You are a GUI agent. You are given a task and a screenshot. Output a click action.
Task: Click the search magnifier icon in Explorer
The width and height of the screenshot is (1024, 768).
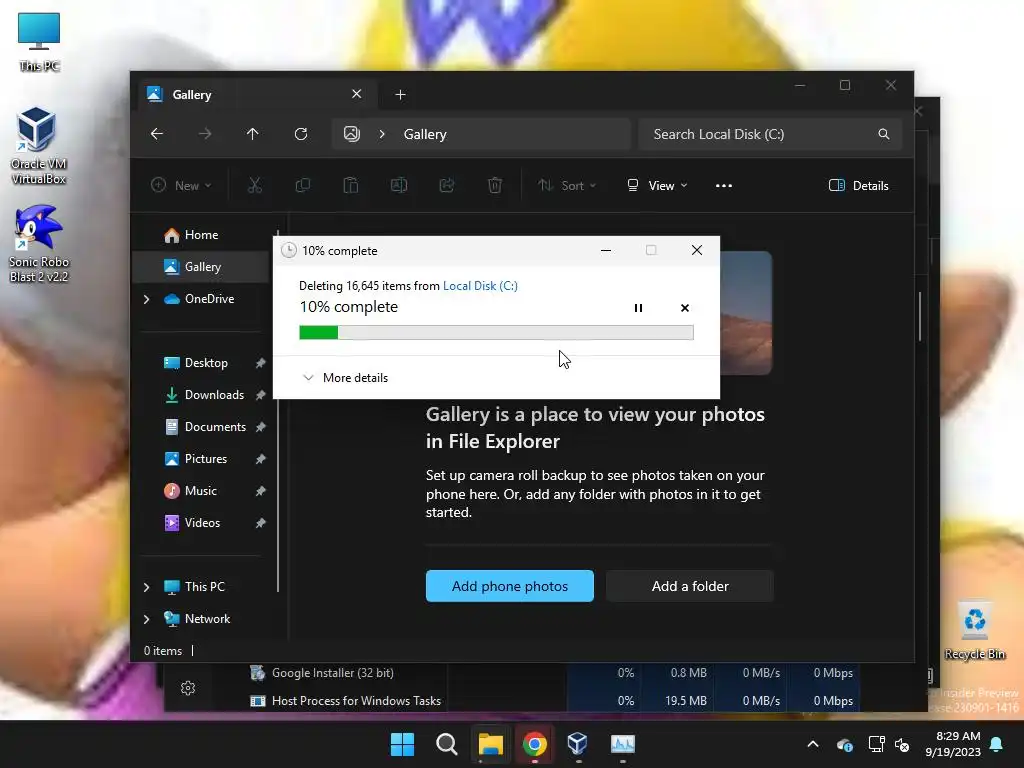click(x=884, y=134)
